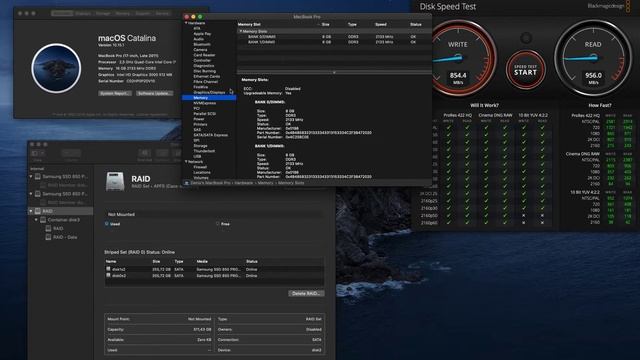This screenshot has height=360, width=640.
Task: Switch to Displays tab in About This Mac
Action: coord(83,13)
